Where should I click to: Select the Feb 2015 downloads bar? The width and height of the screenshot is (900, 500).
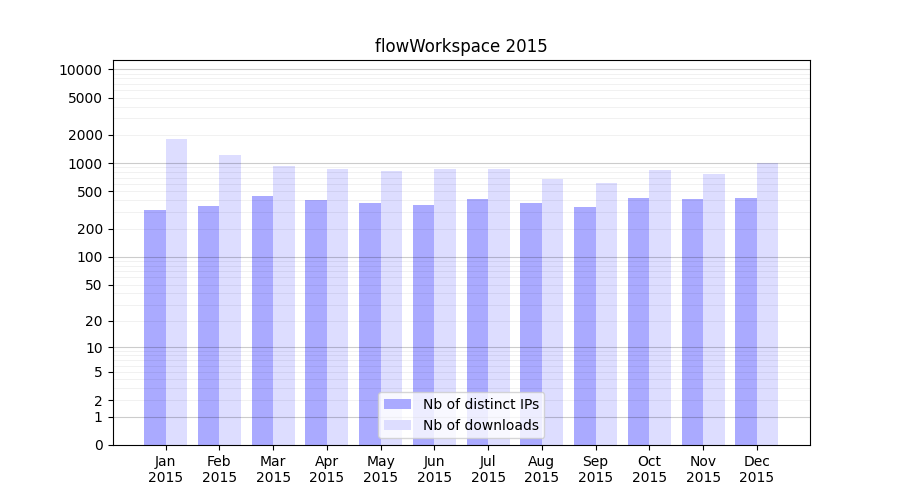pyautogui.click(x=230, y=300)
